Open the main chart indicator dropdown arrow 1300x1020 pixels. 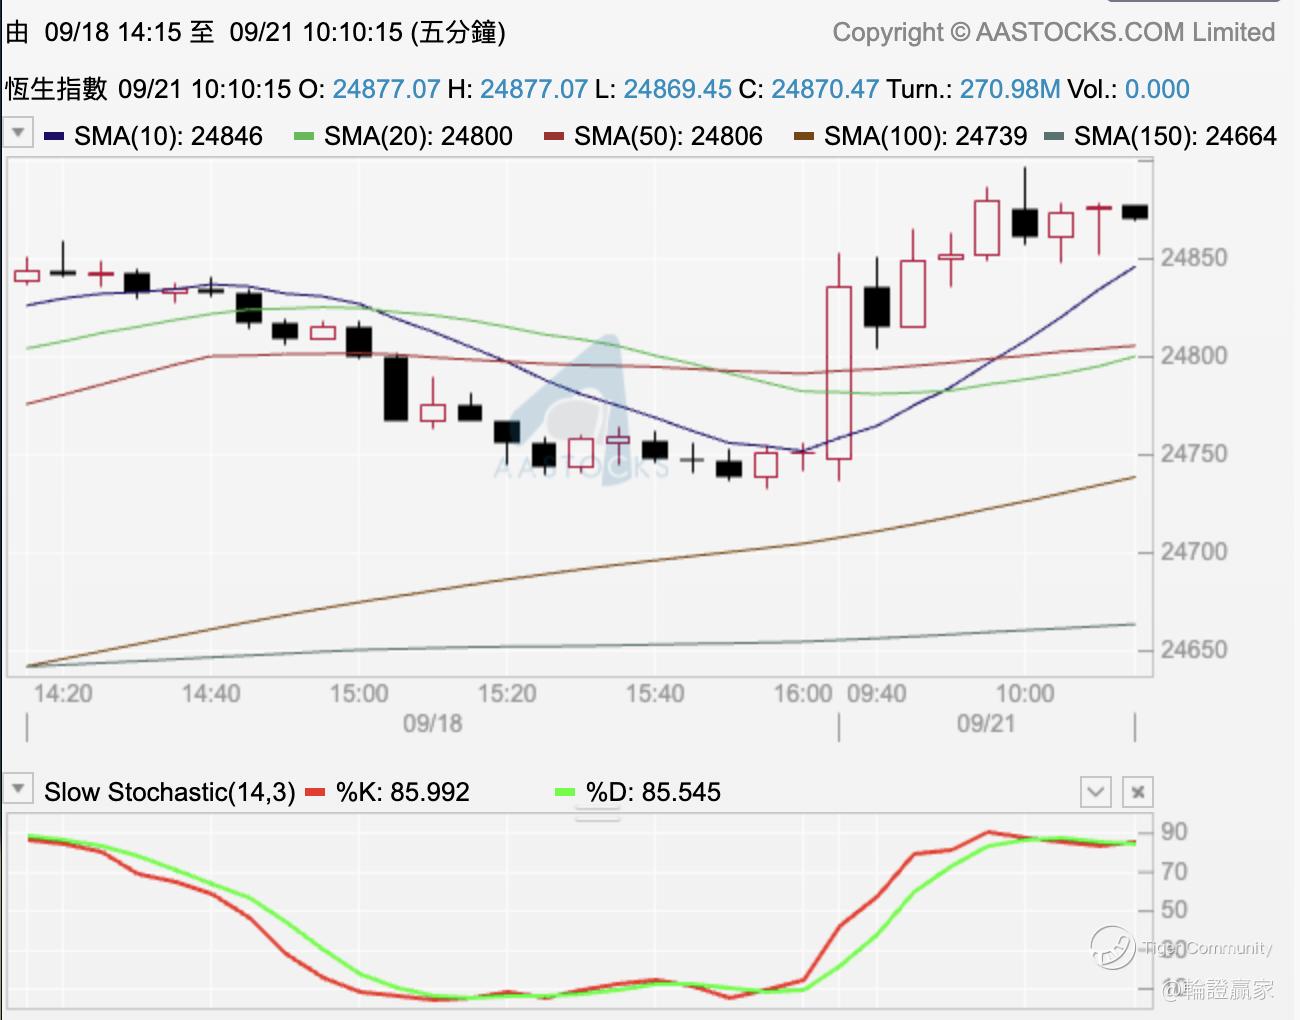coord(18,133)
